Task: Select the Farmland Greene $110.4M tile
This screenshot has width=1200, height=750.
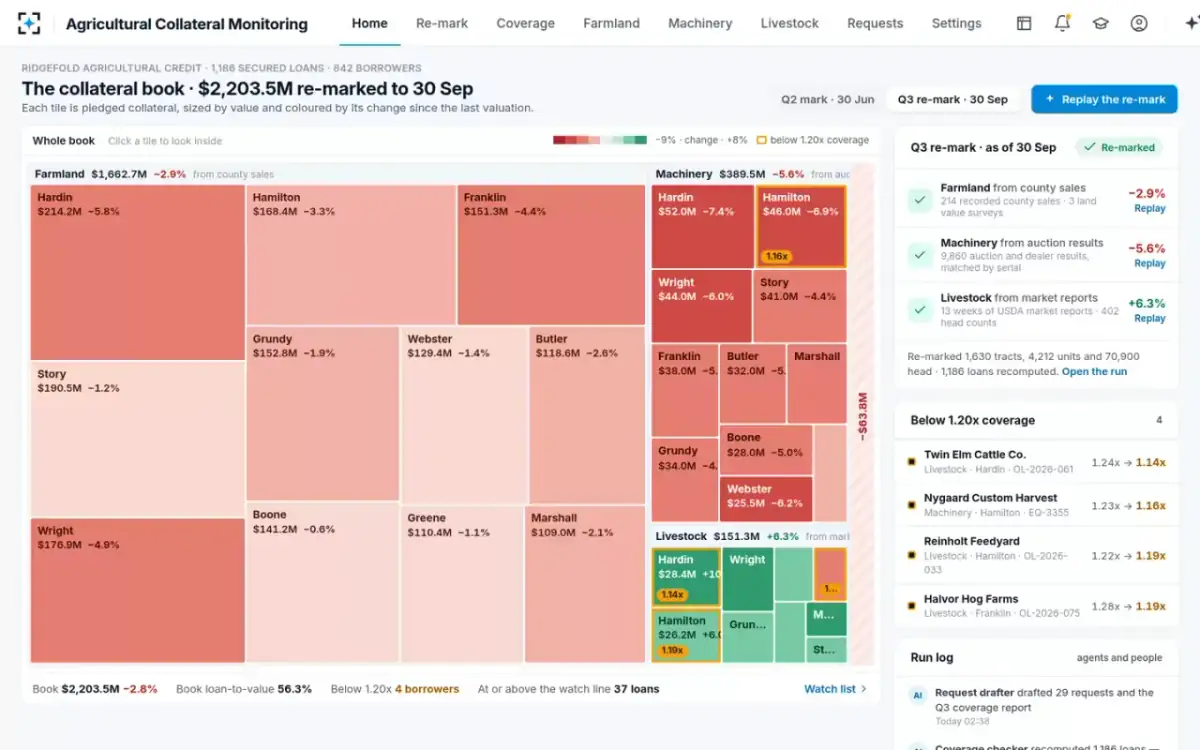Action: pos(462,584)
